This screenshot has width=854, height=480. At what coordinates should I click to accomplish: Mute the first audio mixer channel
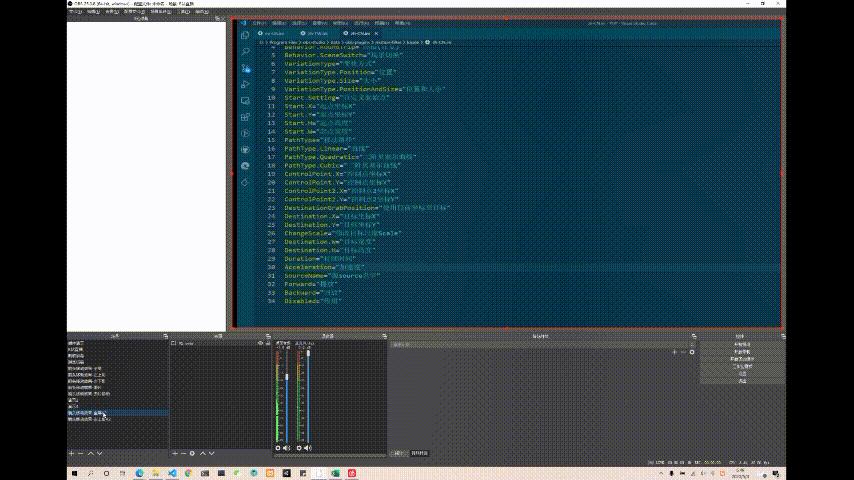pos(287,447)
